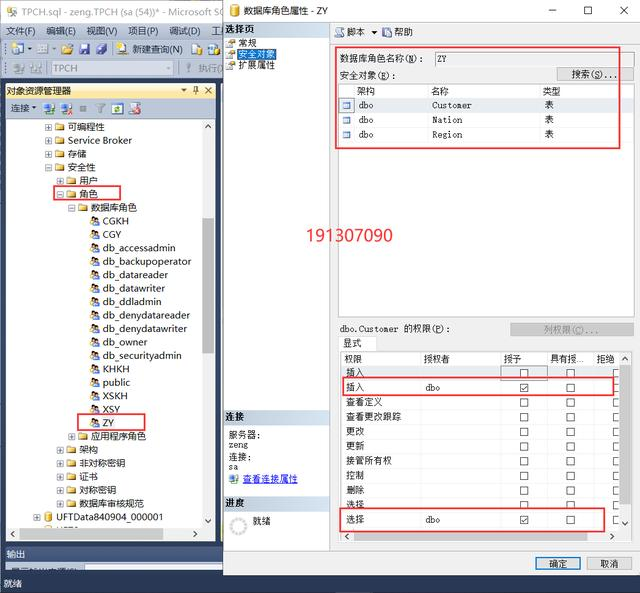Click the Save All icon
Image resolution: width=640 pixels, height=593 pixels.
click(x=101, y=49)
